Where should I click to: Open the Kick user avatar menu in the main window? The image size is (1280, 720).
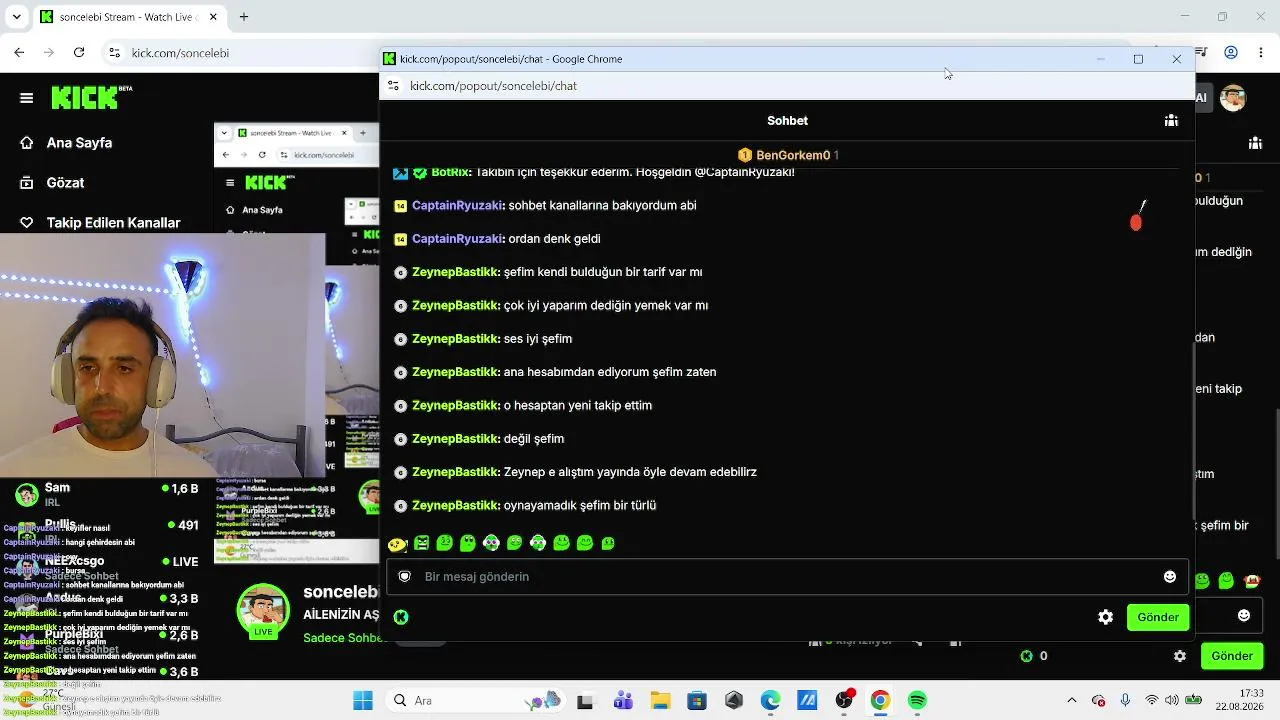click(x=1232, y=98)
